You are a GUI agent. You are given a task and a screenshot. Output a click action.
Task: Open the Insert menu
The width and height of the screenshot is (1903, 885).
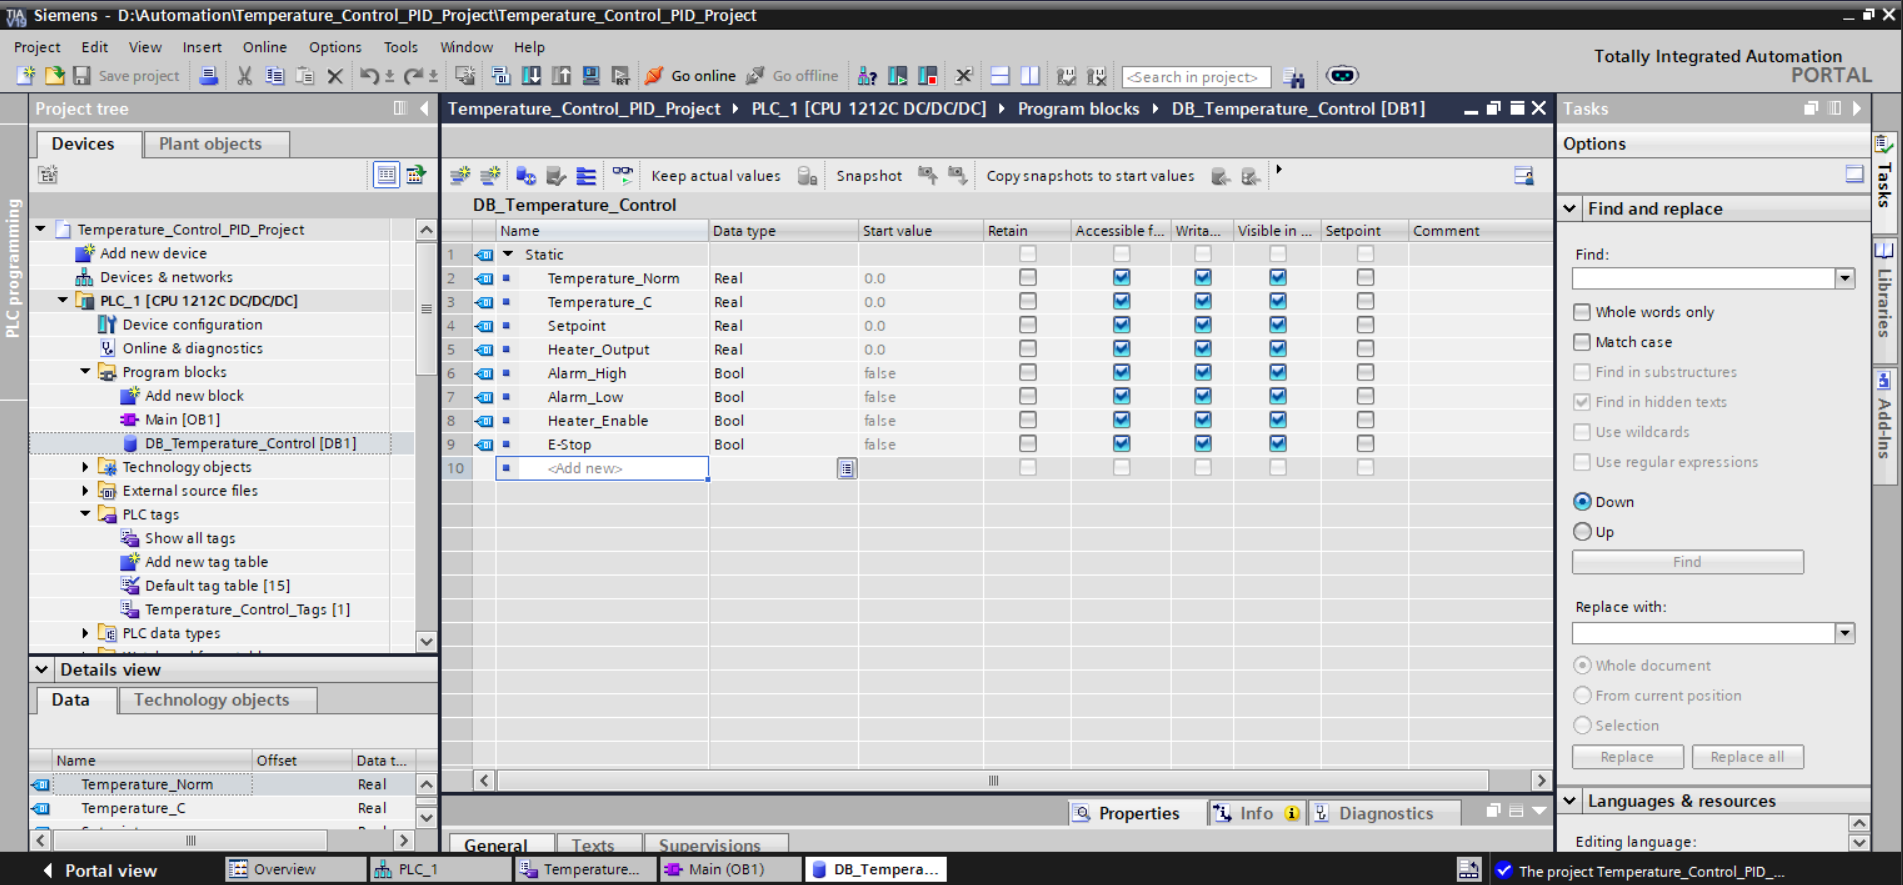[x=202, y=47]
